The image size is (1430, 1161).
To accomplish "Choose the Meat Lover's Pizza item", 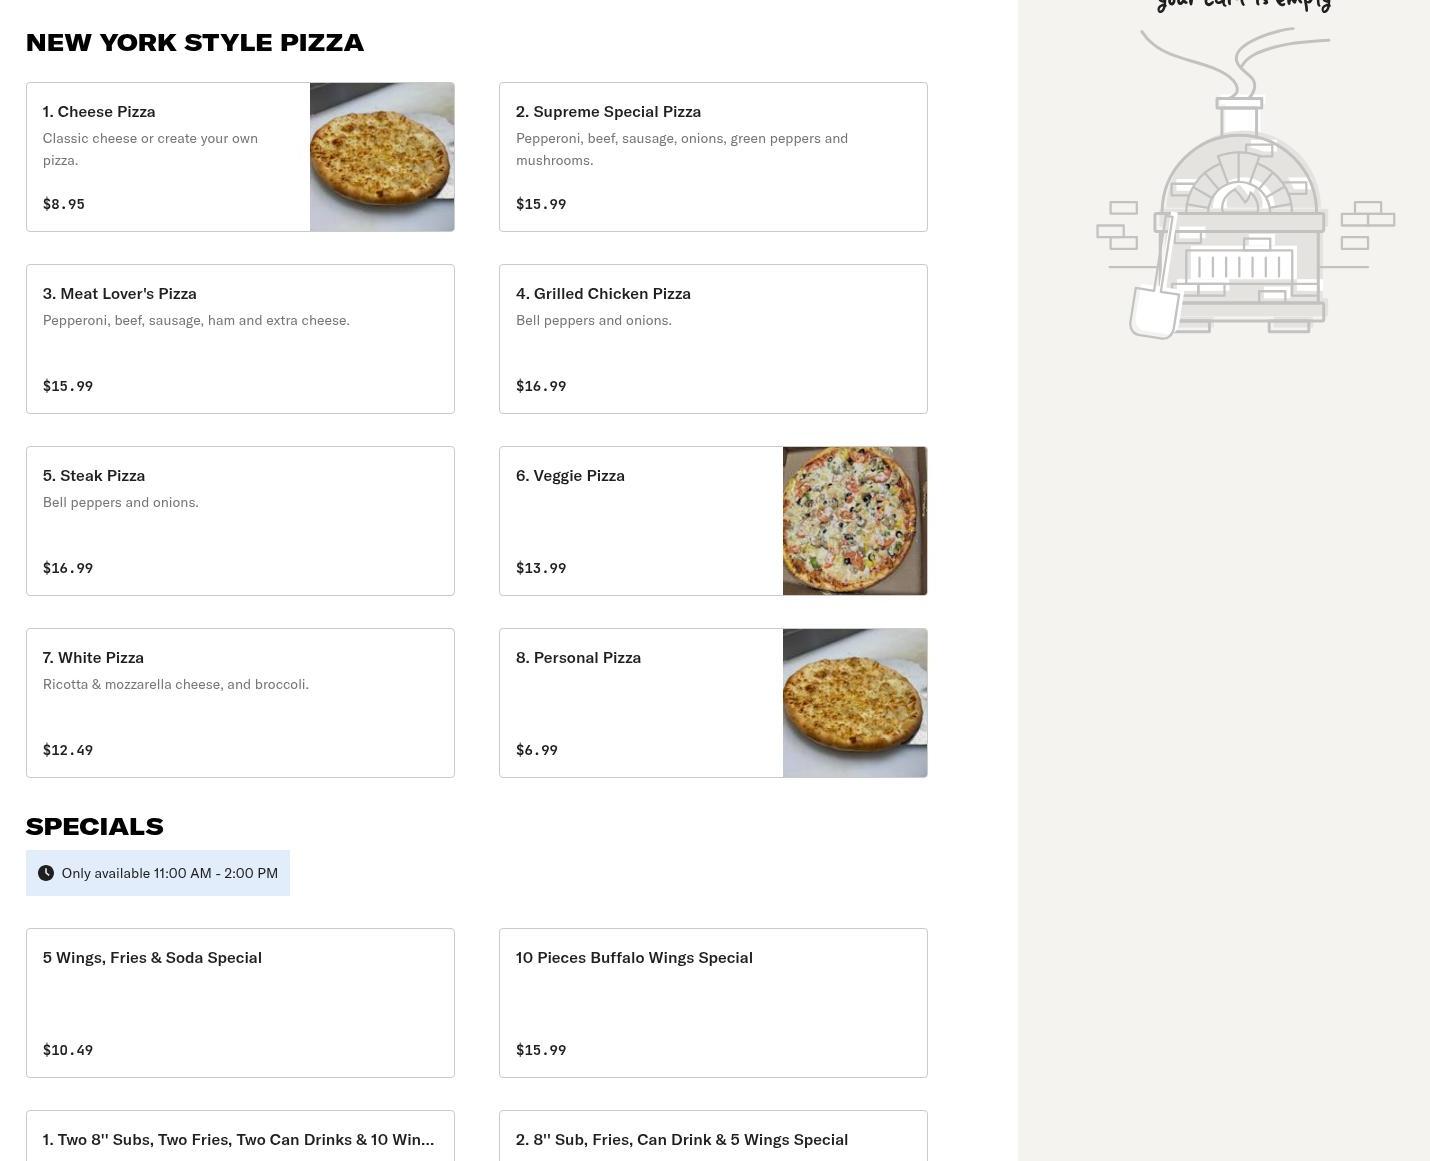I will tap(240, 339).
